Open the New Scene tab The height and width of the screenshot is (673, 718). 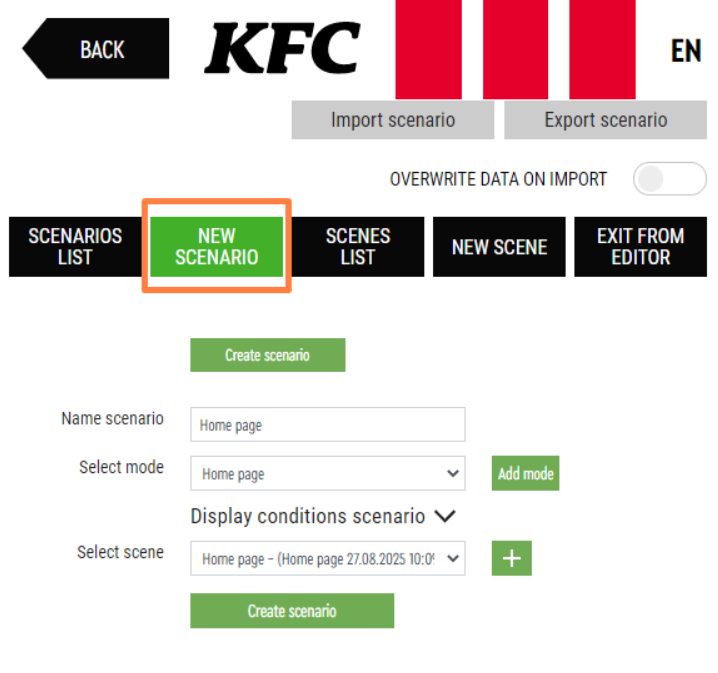click(499, 246)
